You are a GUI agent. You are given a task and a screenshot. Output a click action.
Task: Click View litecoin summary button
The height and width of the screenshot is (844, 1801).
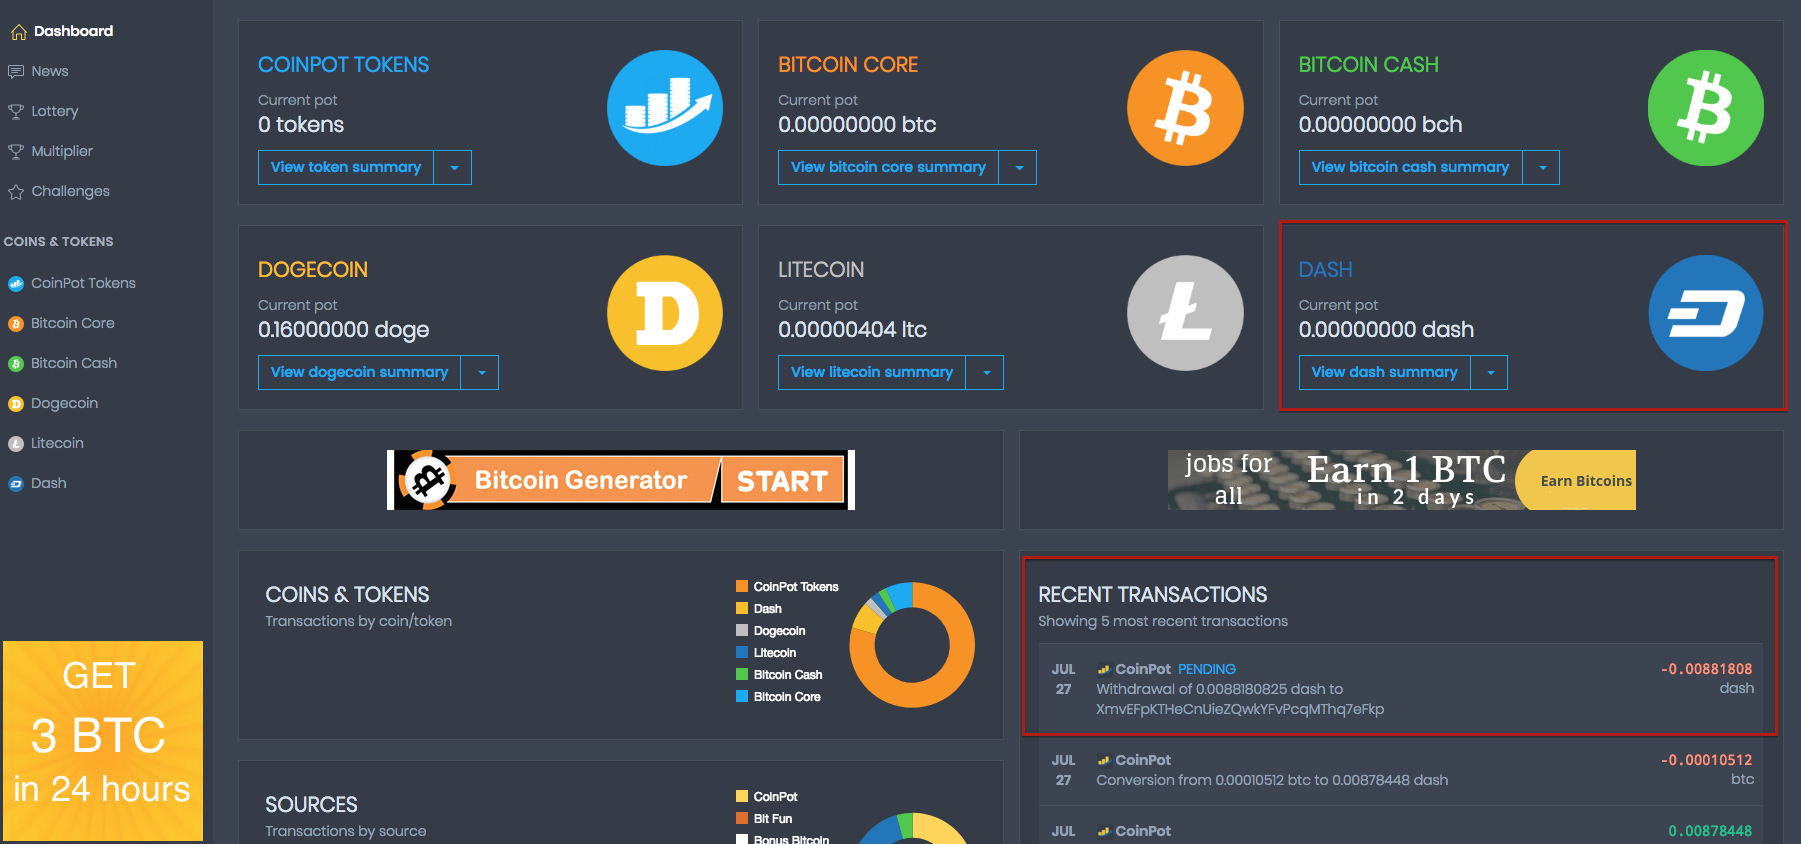pos(872,373)
